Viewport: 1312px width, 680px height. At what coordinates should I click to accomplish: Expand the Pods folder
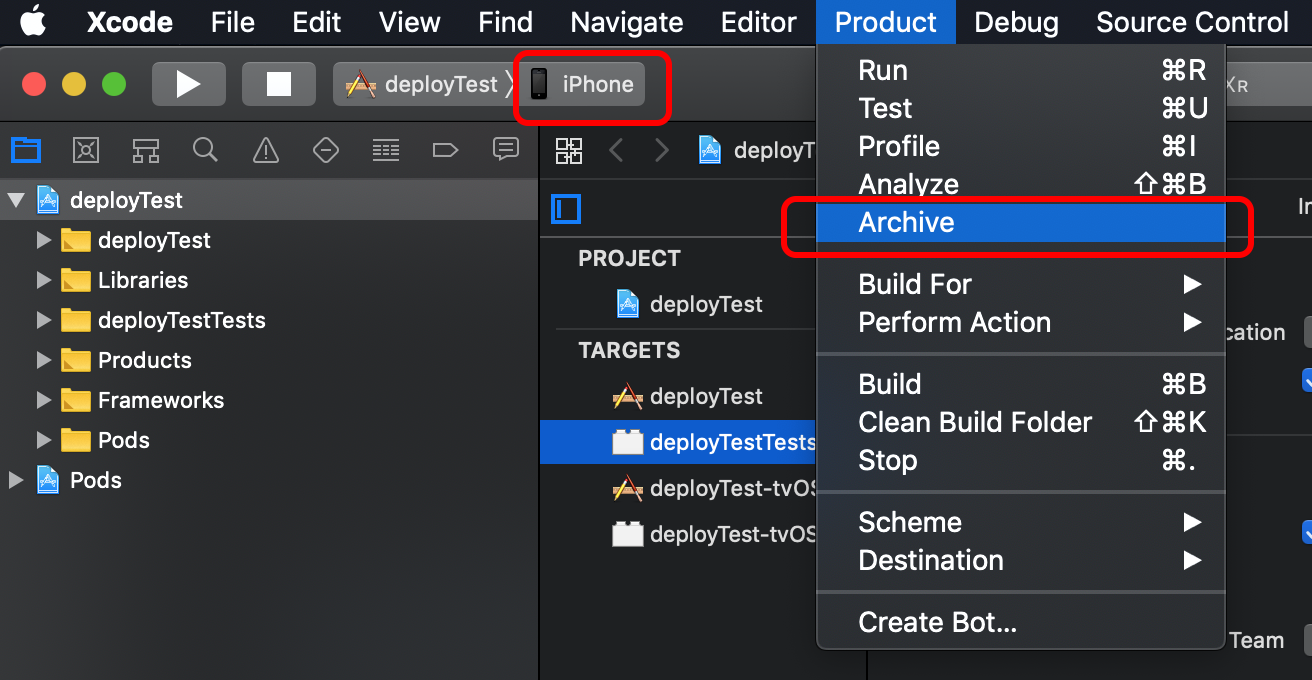[43, 440]
